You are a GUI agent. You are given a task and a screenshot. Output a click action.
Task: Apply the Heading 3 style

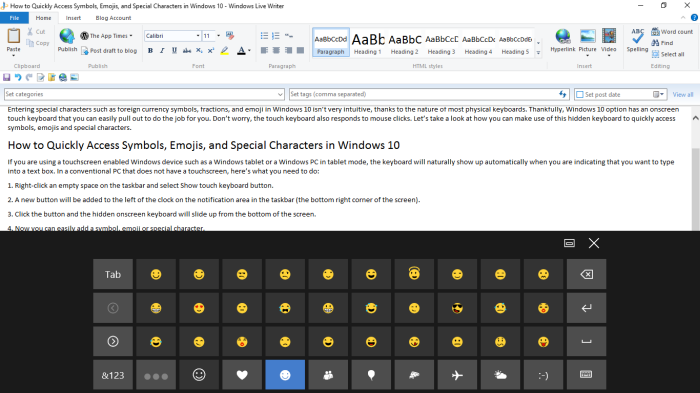pos(442,43)
